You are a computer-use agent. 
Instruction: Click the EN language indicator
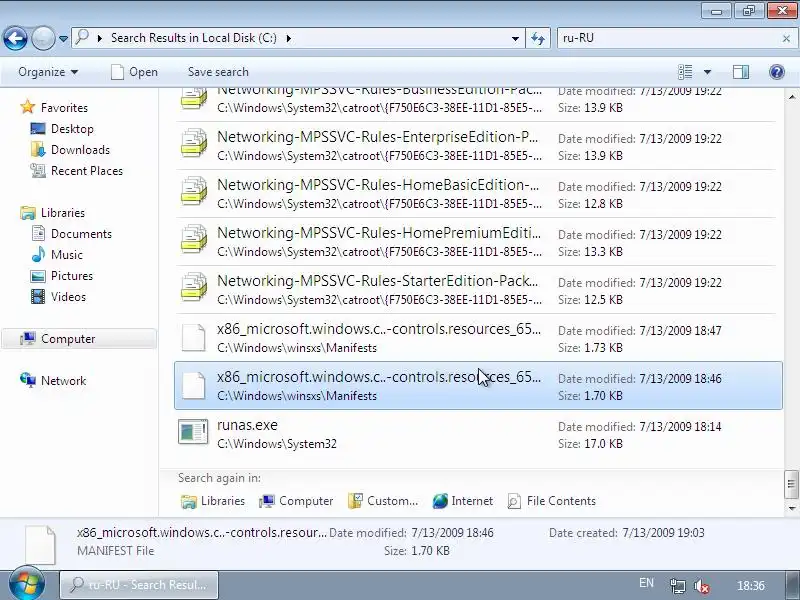click(646, 583)
